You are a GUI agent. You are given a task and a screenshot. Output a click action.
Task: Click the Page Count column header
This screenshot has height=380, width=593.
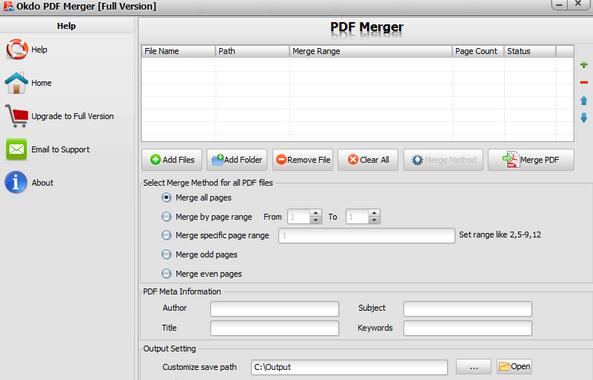(x=478, y=51)
